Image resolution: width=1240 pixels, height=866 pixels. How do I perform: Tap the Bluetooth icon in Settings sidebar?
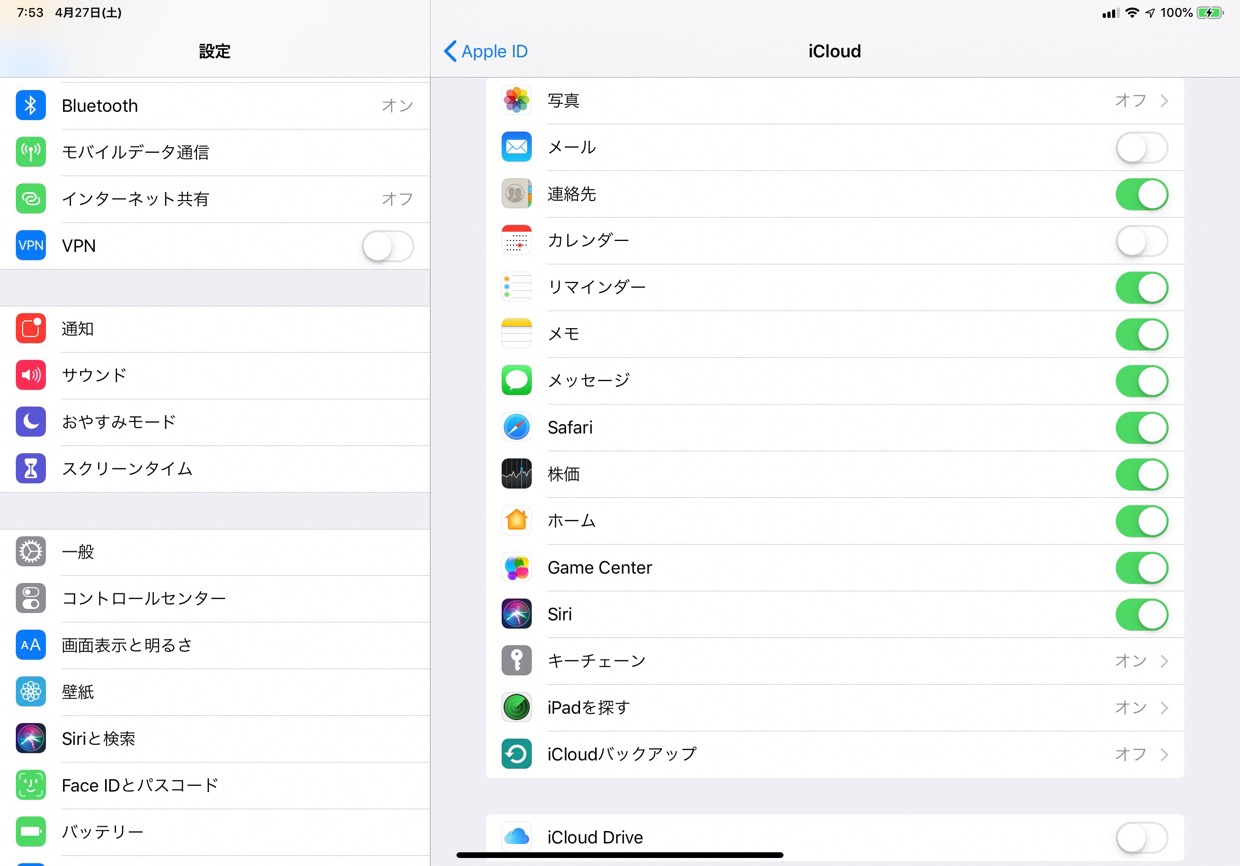31,105
